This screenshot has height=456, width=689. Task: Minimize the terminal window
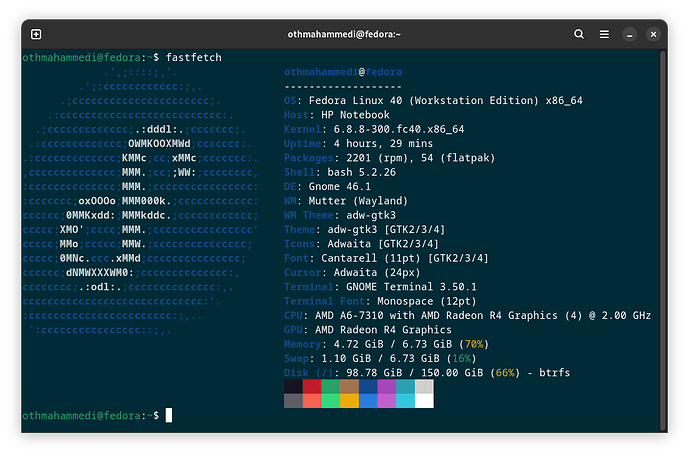coord(630,34)
